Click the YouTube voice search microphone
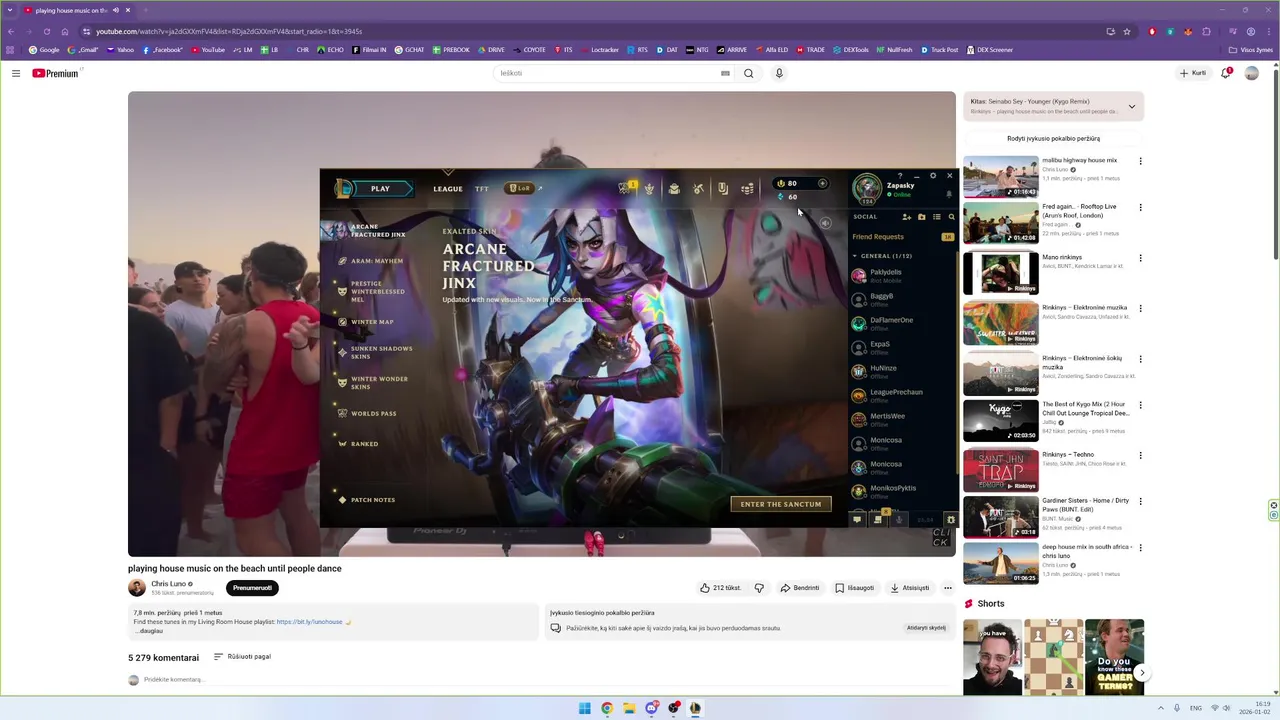The width and height of the screenshot is (1280, 720). (x=779, y=73)
